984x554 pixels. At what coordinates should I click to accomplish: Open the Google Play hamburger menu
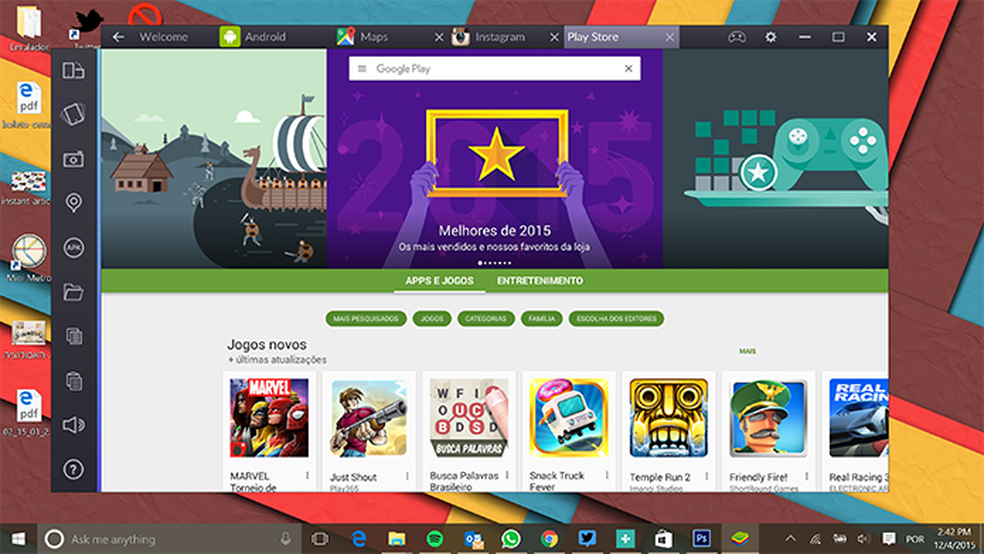point(362,69)
